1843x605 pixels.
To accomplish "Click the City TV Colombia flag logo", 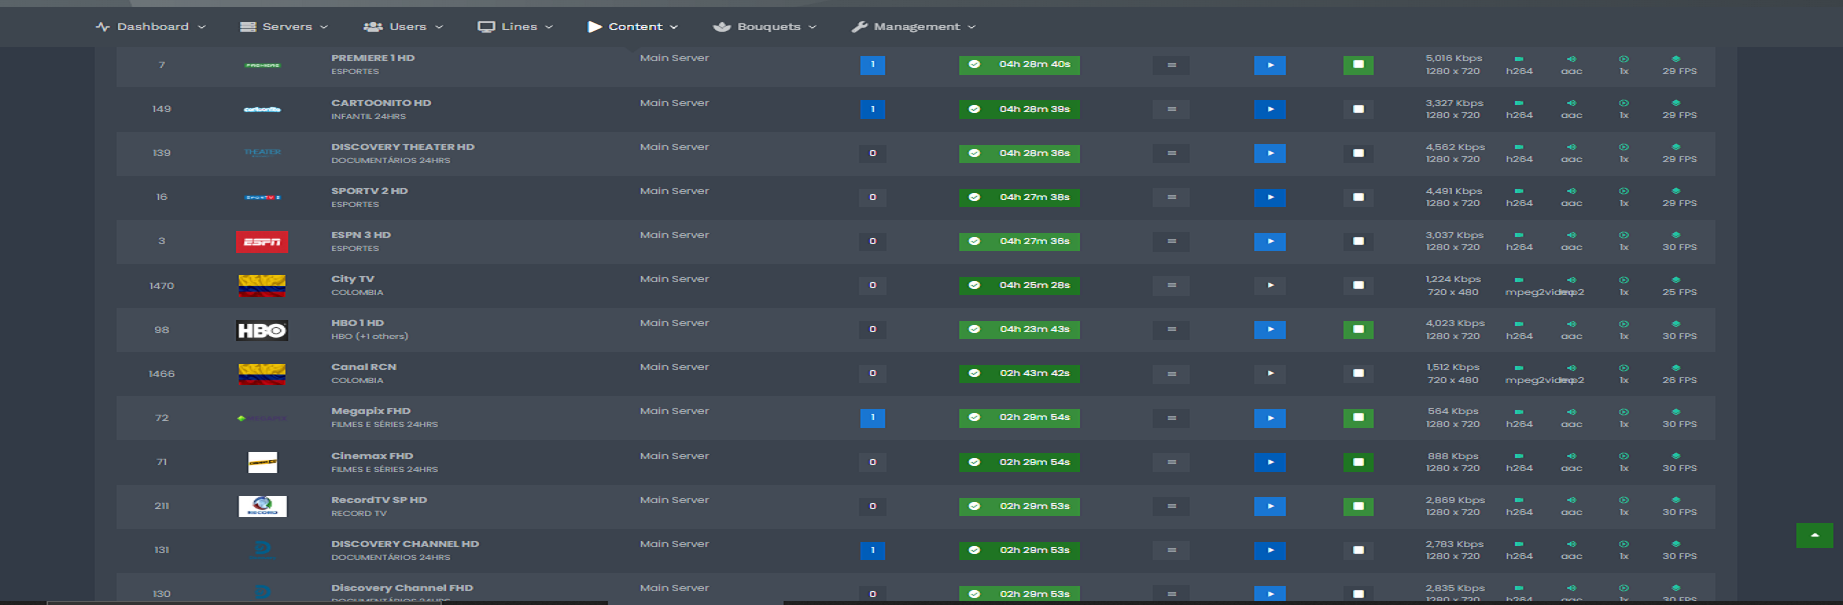I will 262,286.
